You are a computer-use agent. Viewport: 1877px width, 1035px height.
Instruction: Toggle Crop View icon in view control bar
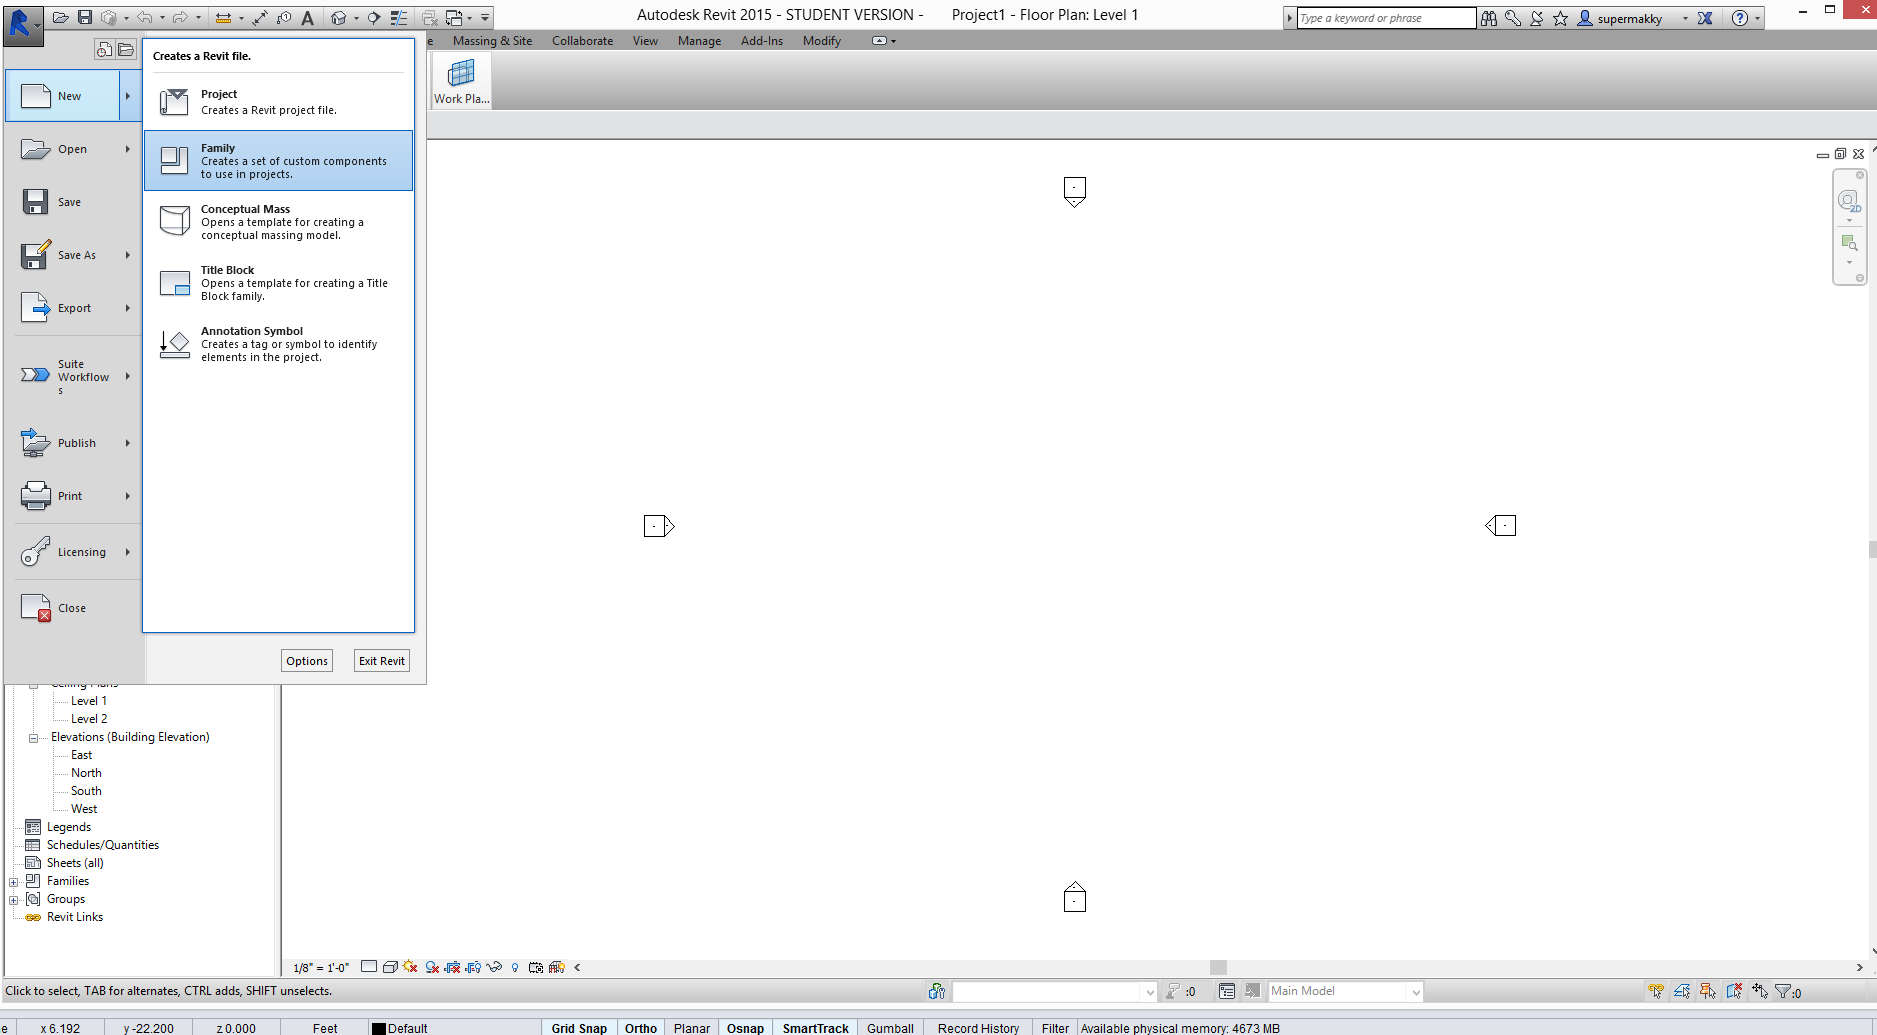453,967
